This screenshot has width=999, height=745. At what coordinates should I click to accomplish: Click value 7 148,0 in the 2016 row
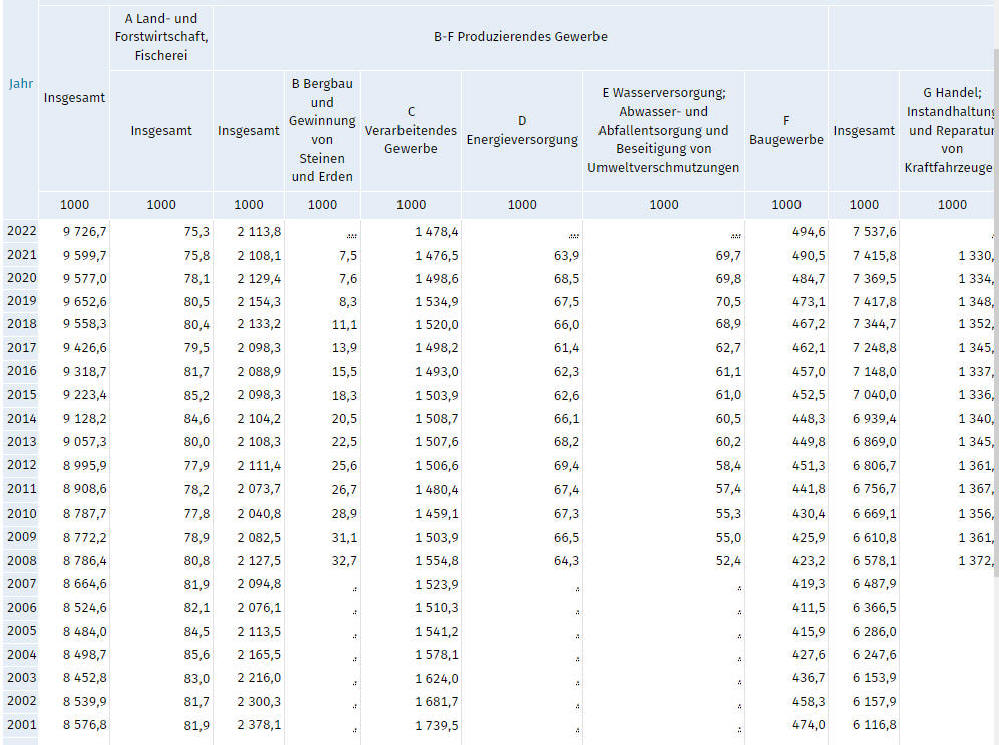(x=874, y=372)
